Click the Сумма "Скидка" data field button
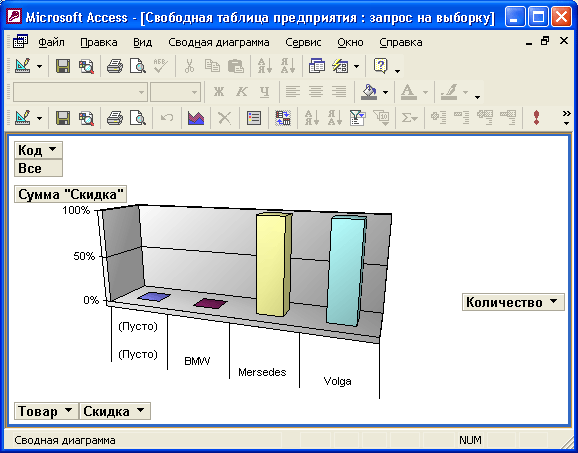Viewport: 578px width, 453px height. (70, 194)
